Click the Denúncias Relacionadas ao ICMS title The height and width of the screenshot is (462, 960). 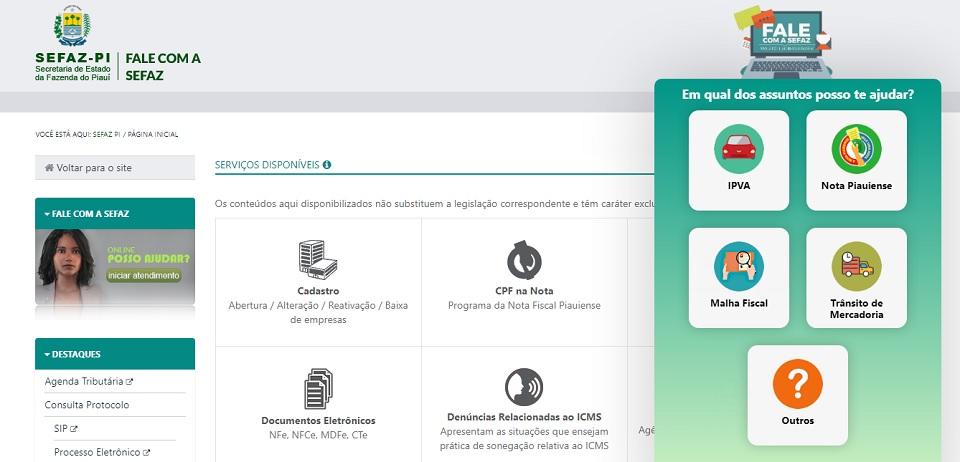pos(524,417)
